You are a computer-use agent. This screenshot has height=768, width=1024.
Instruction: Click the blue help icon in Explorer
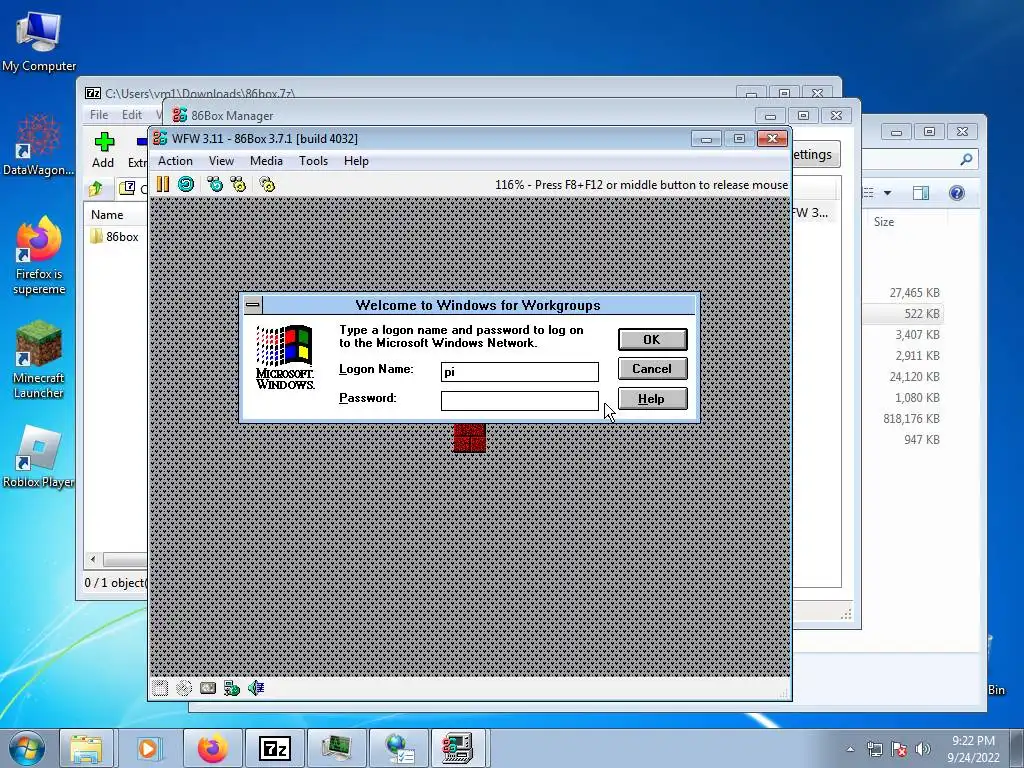[957, 193]
